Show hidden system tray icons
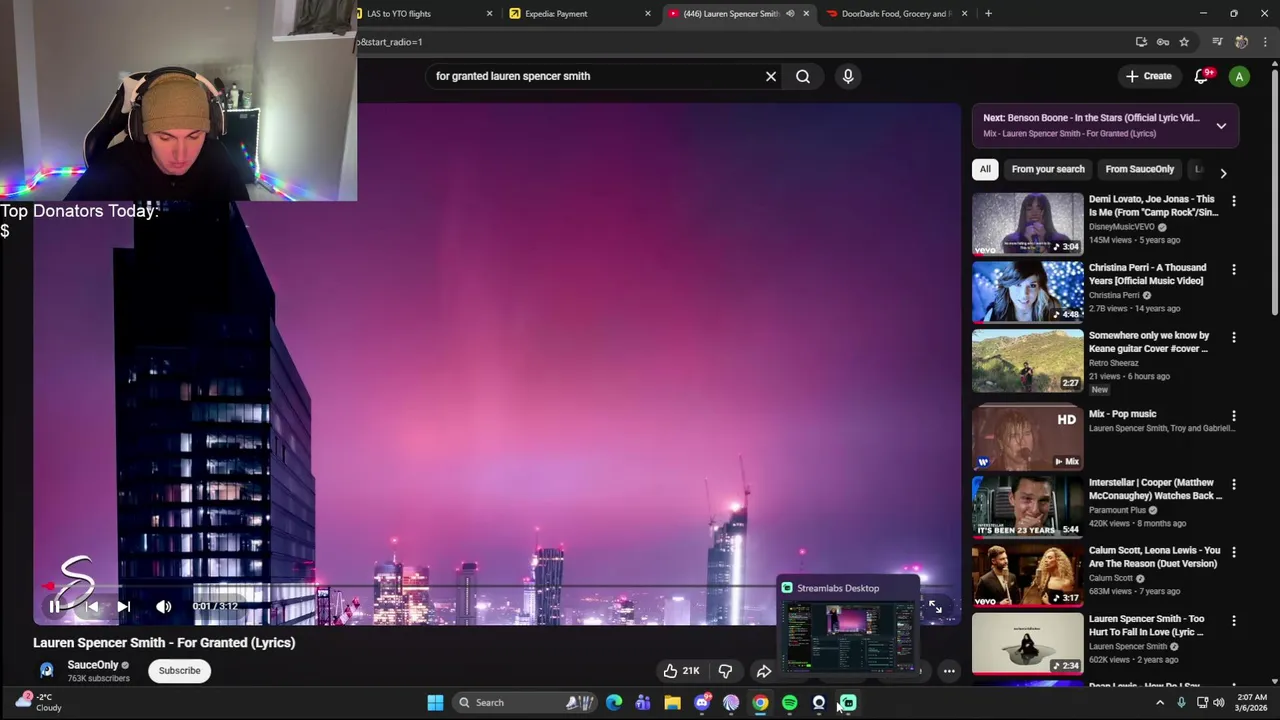 pos(1160,703)
